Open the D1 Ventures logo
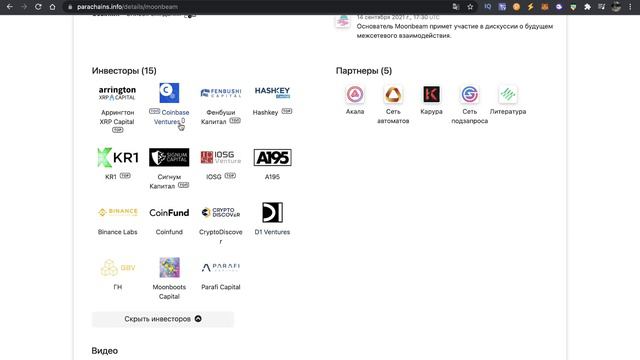 coord(272,212)
